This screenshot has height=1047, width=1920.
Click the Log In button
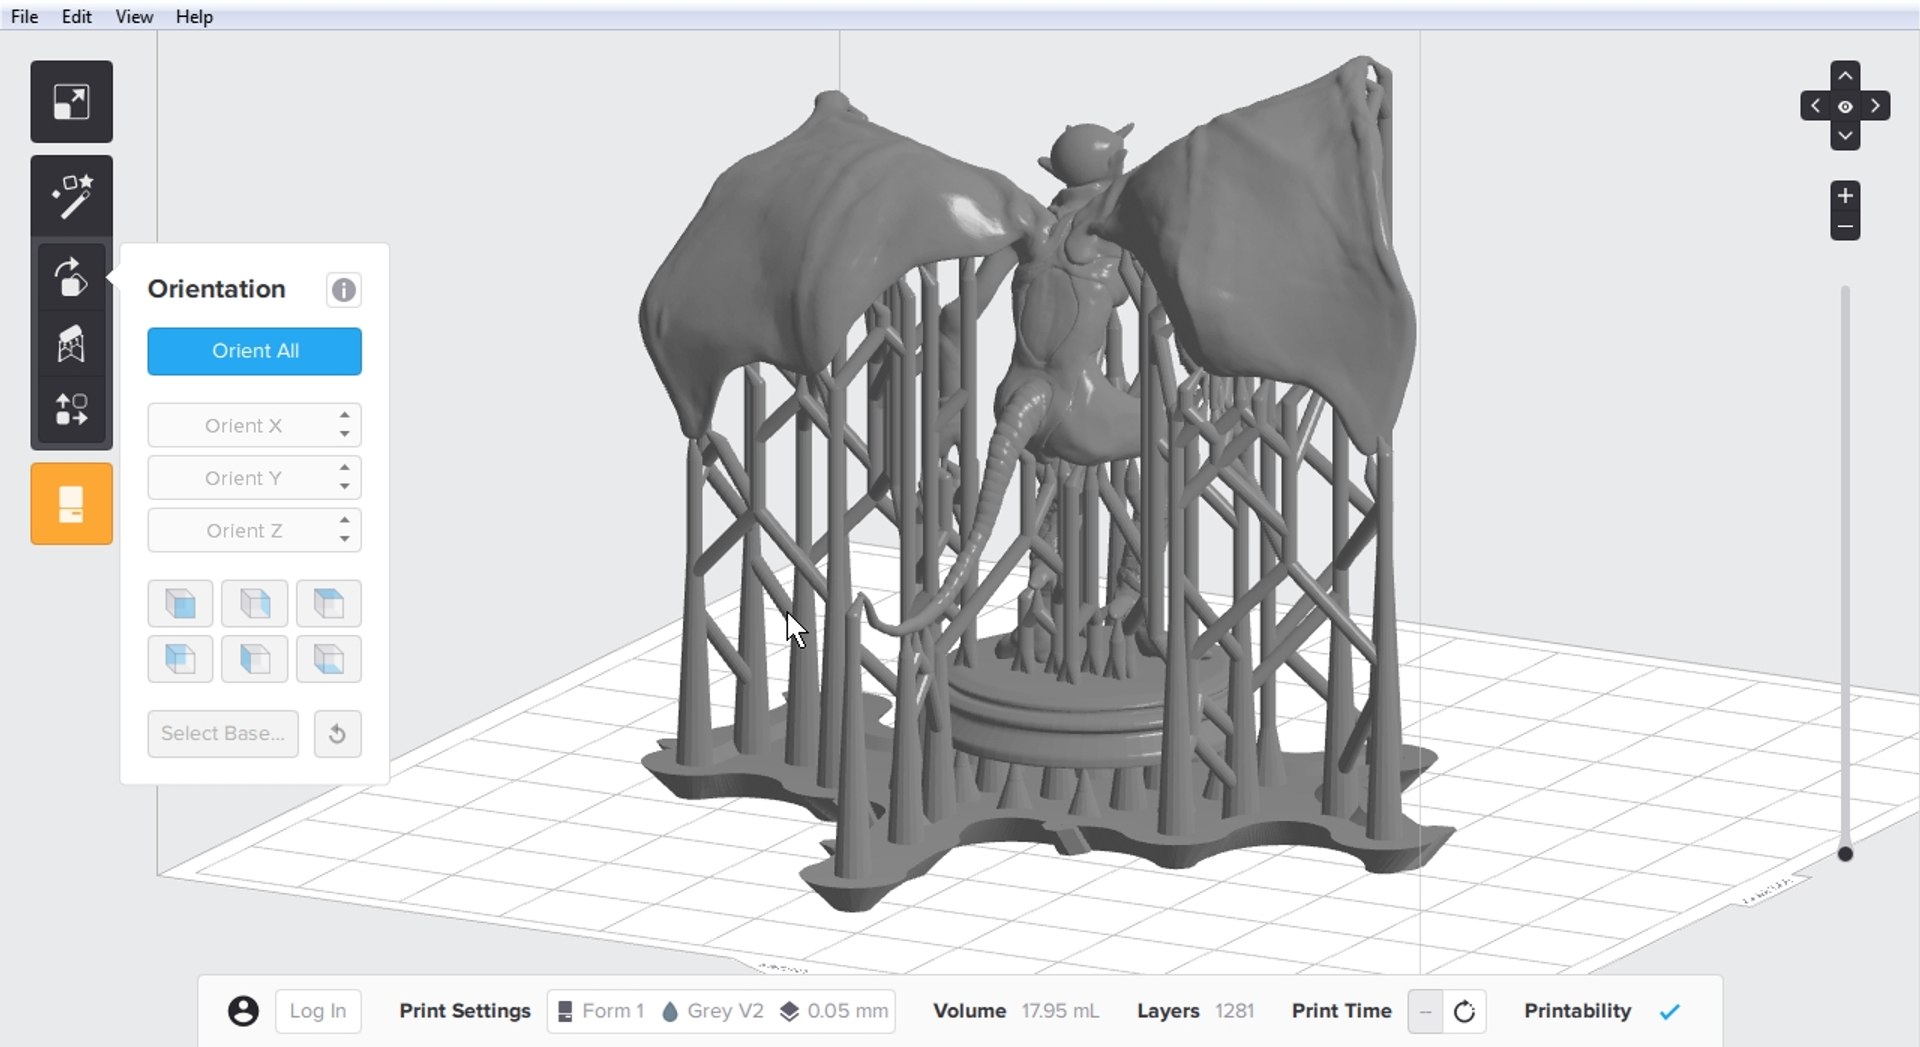[x=318, y=1011]
